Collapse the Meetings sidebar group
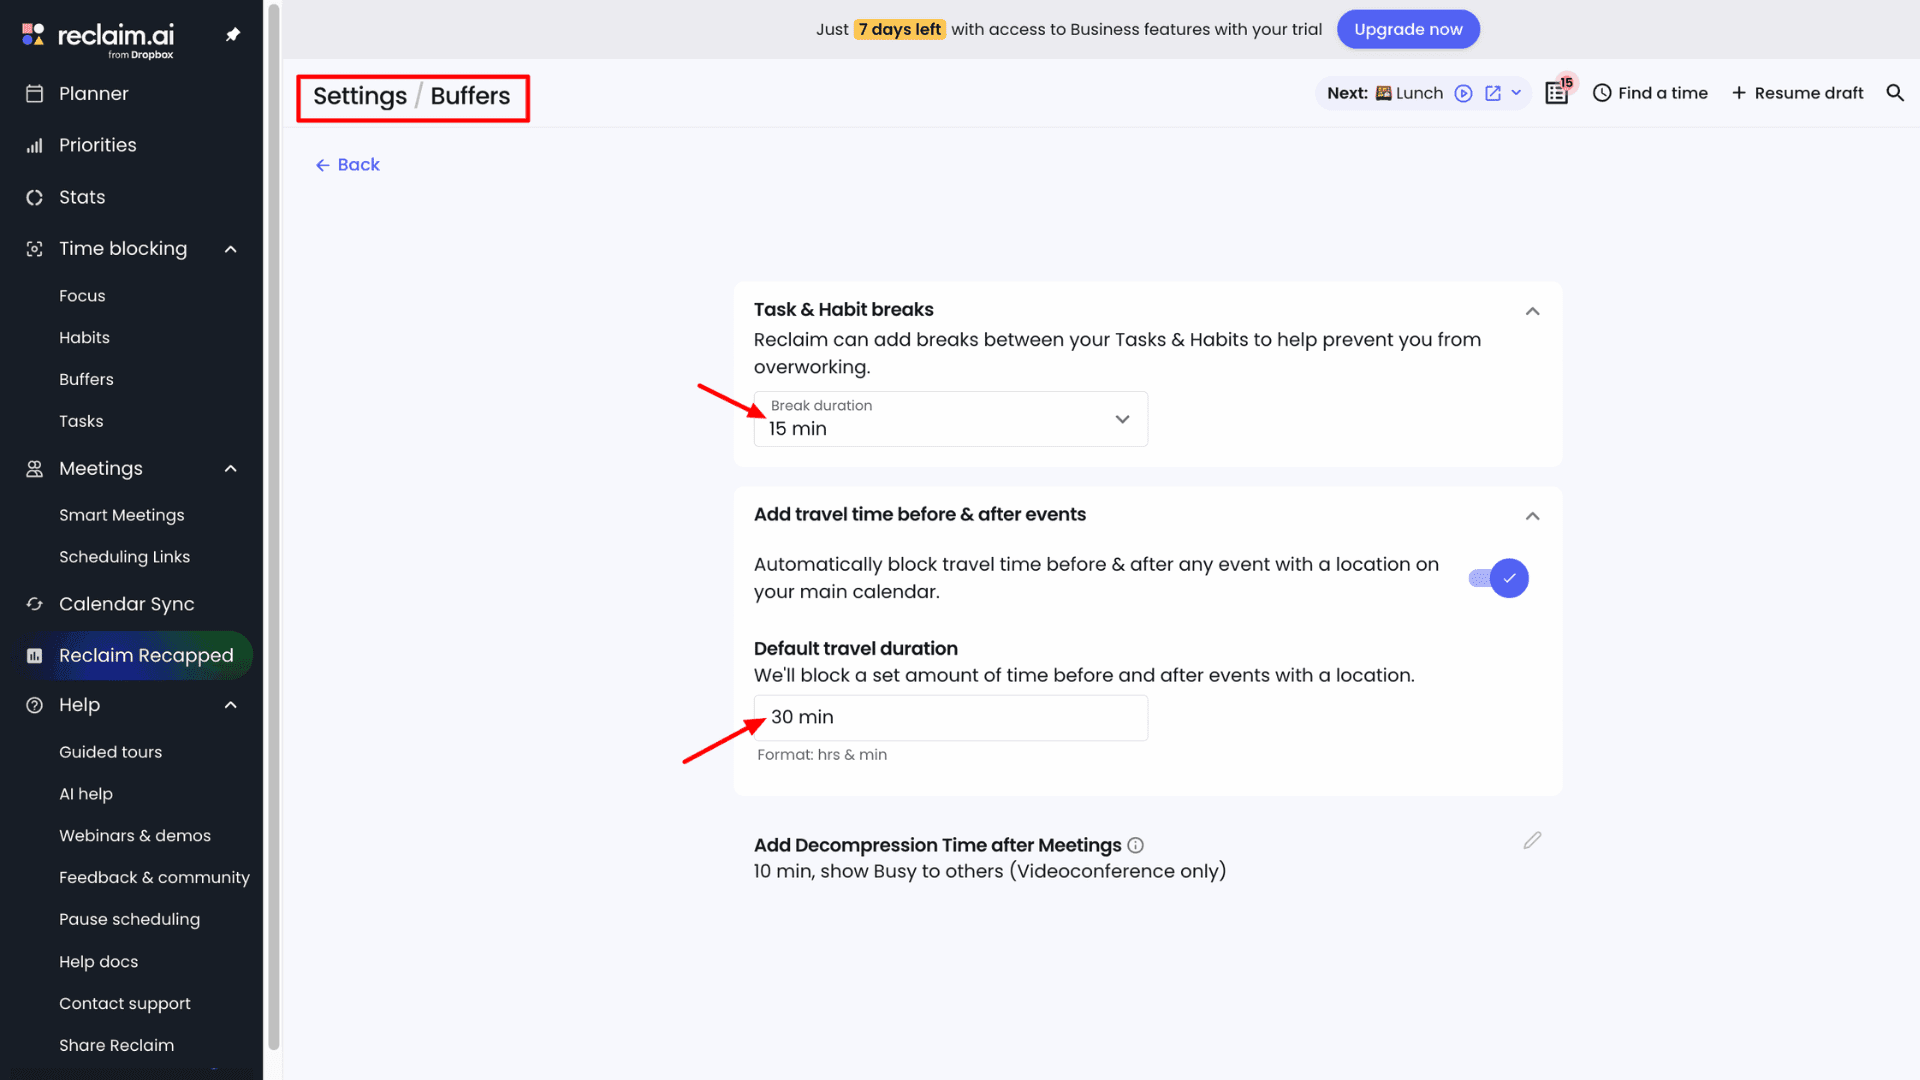 pyautogui.click(x=231, y=469)
